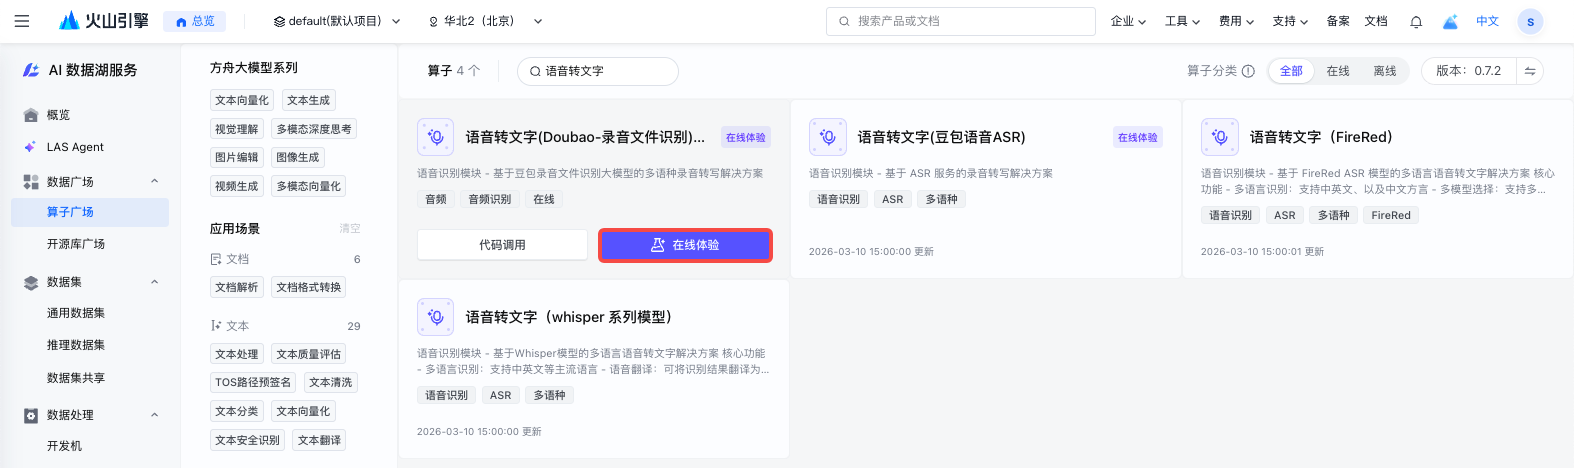Select the 视觉理解 filter tag

[237, 129]
